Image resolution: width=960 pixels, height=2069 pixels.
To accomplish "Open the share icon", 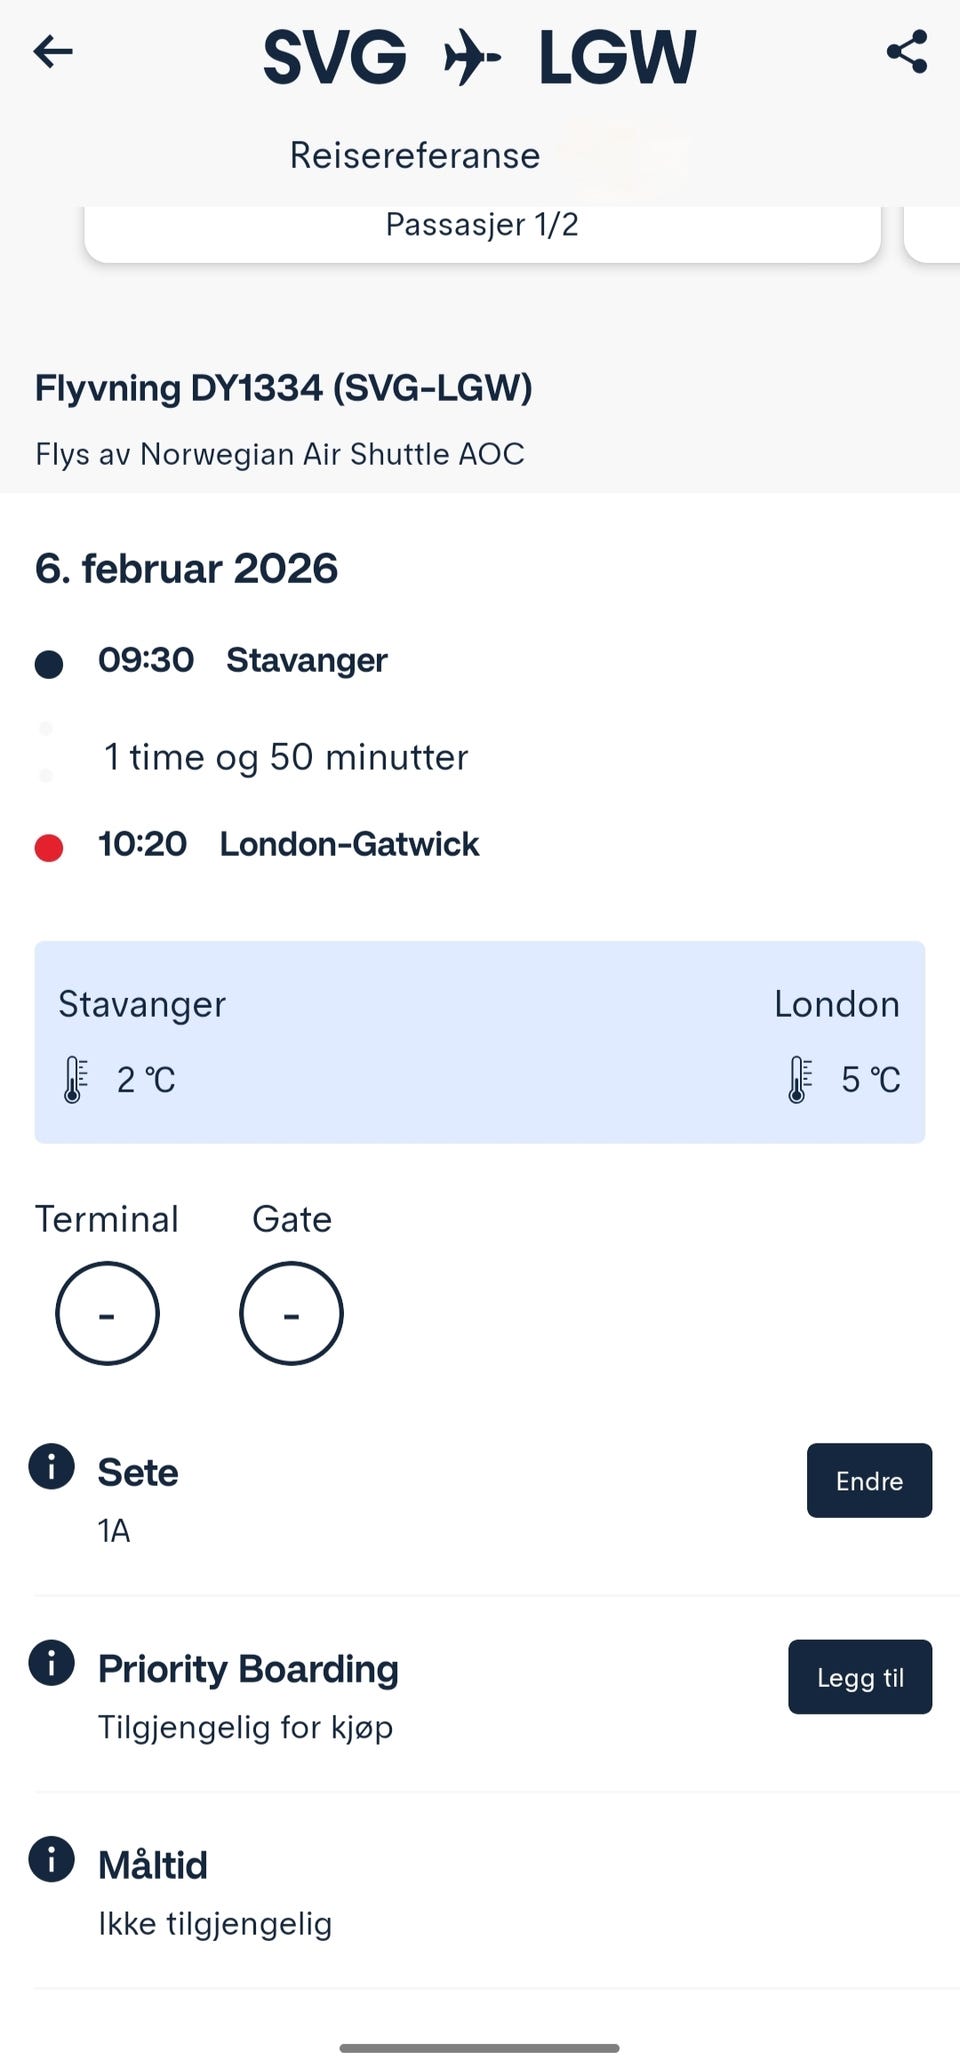I will (x=907, y=52).
